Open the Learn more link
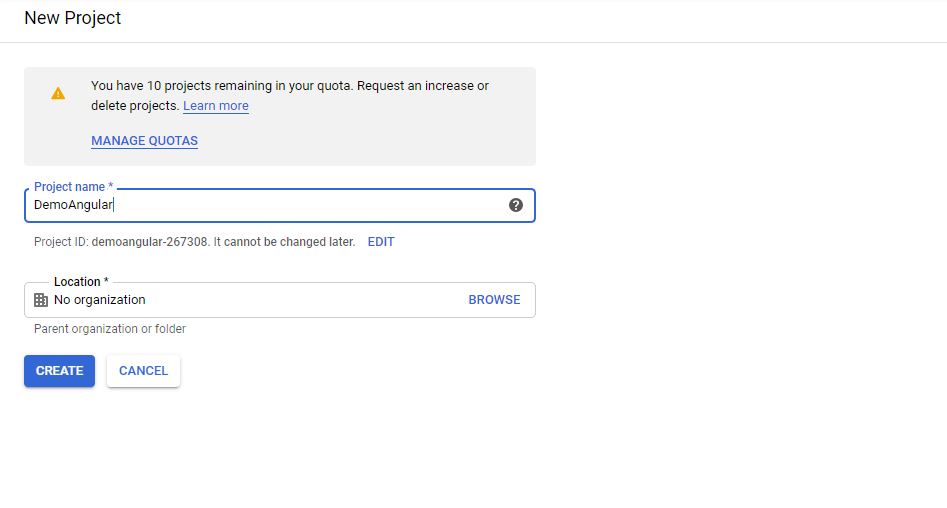This screenshot has height=508, width=947. point(216,106)
